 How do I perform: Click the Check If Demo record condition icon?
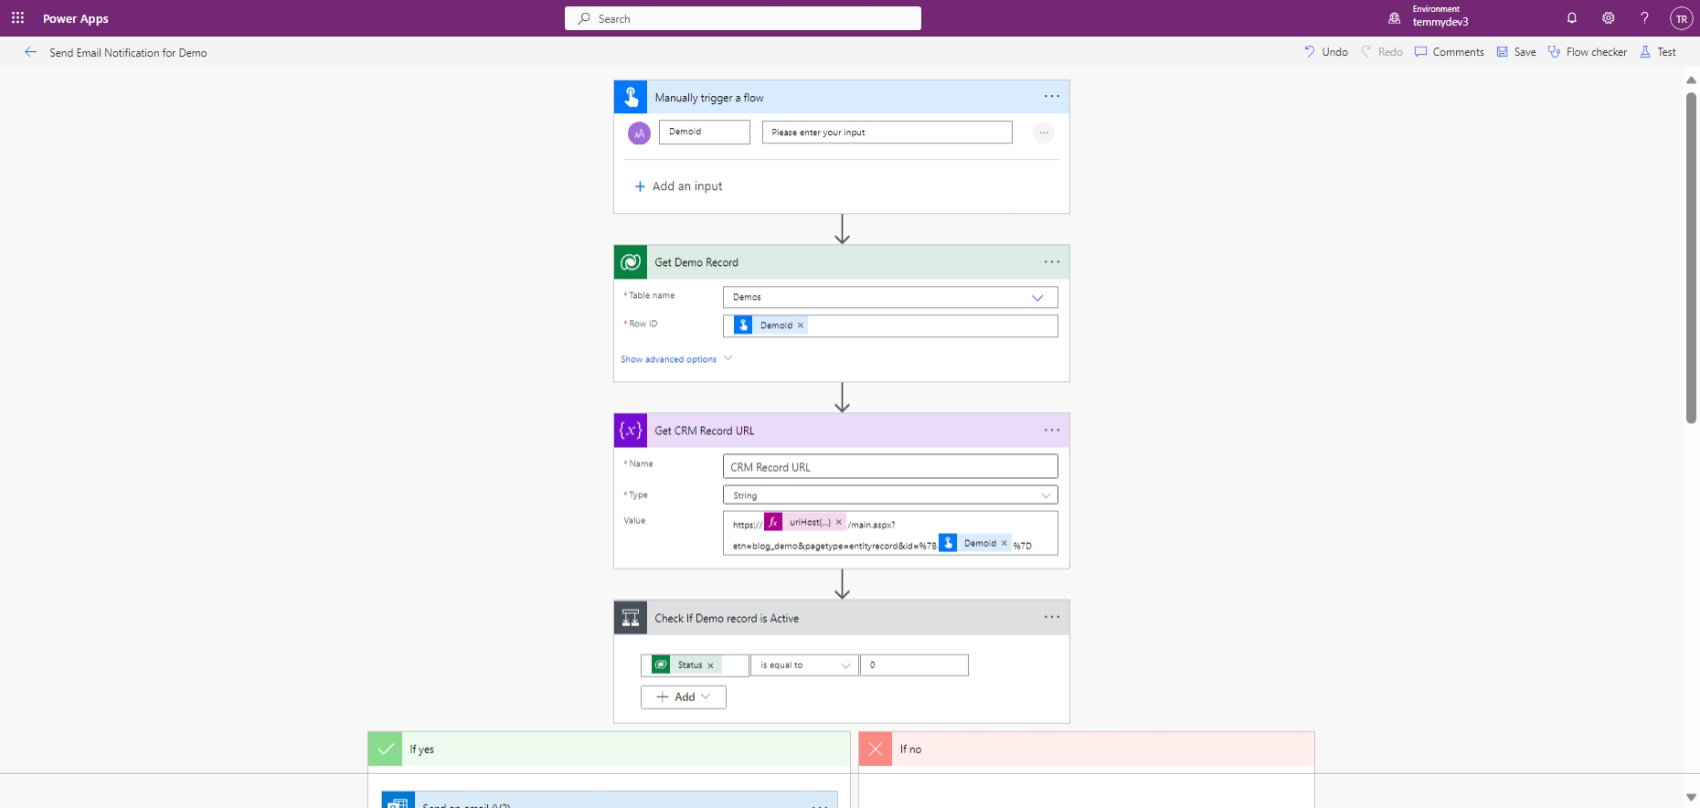point(631,618)
